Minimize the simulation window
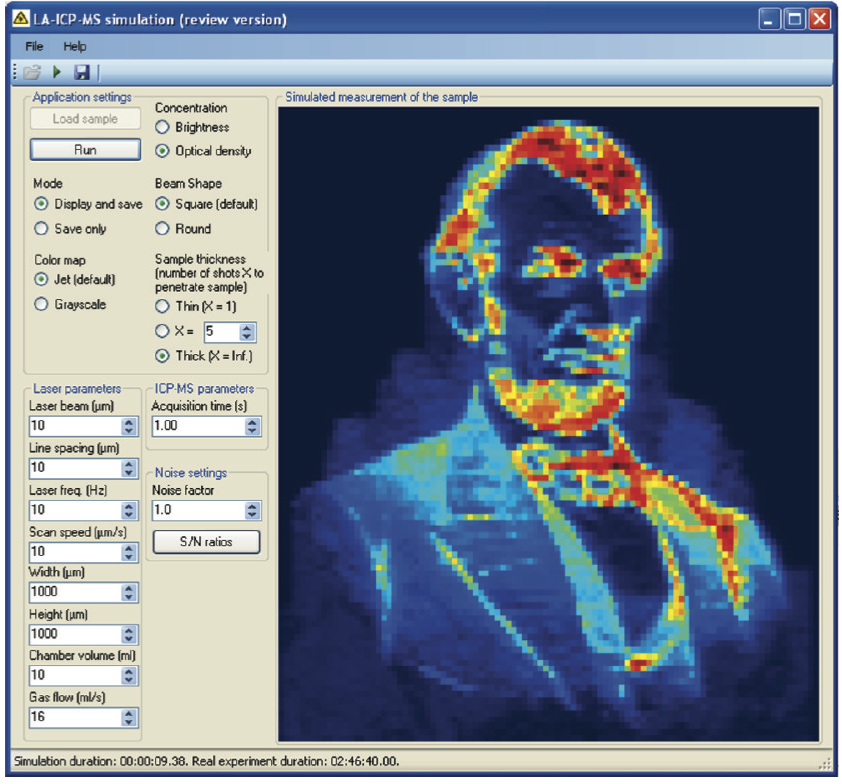 [x=770, y=19]
